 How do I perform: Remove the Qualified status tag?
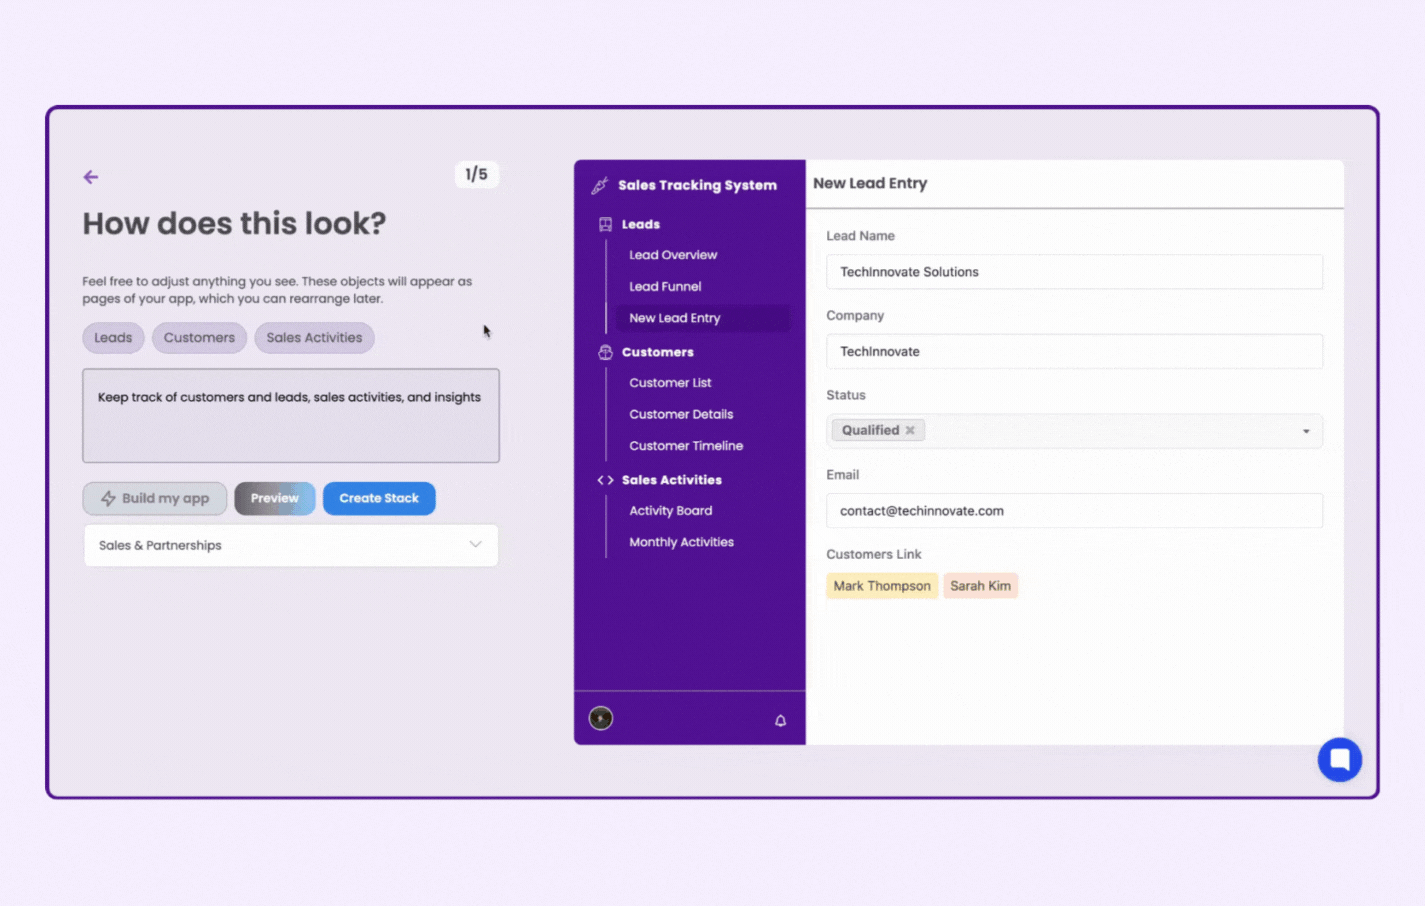click(910, 430)
